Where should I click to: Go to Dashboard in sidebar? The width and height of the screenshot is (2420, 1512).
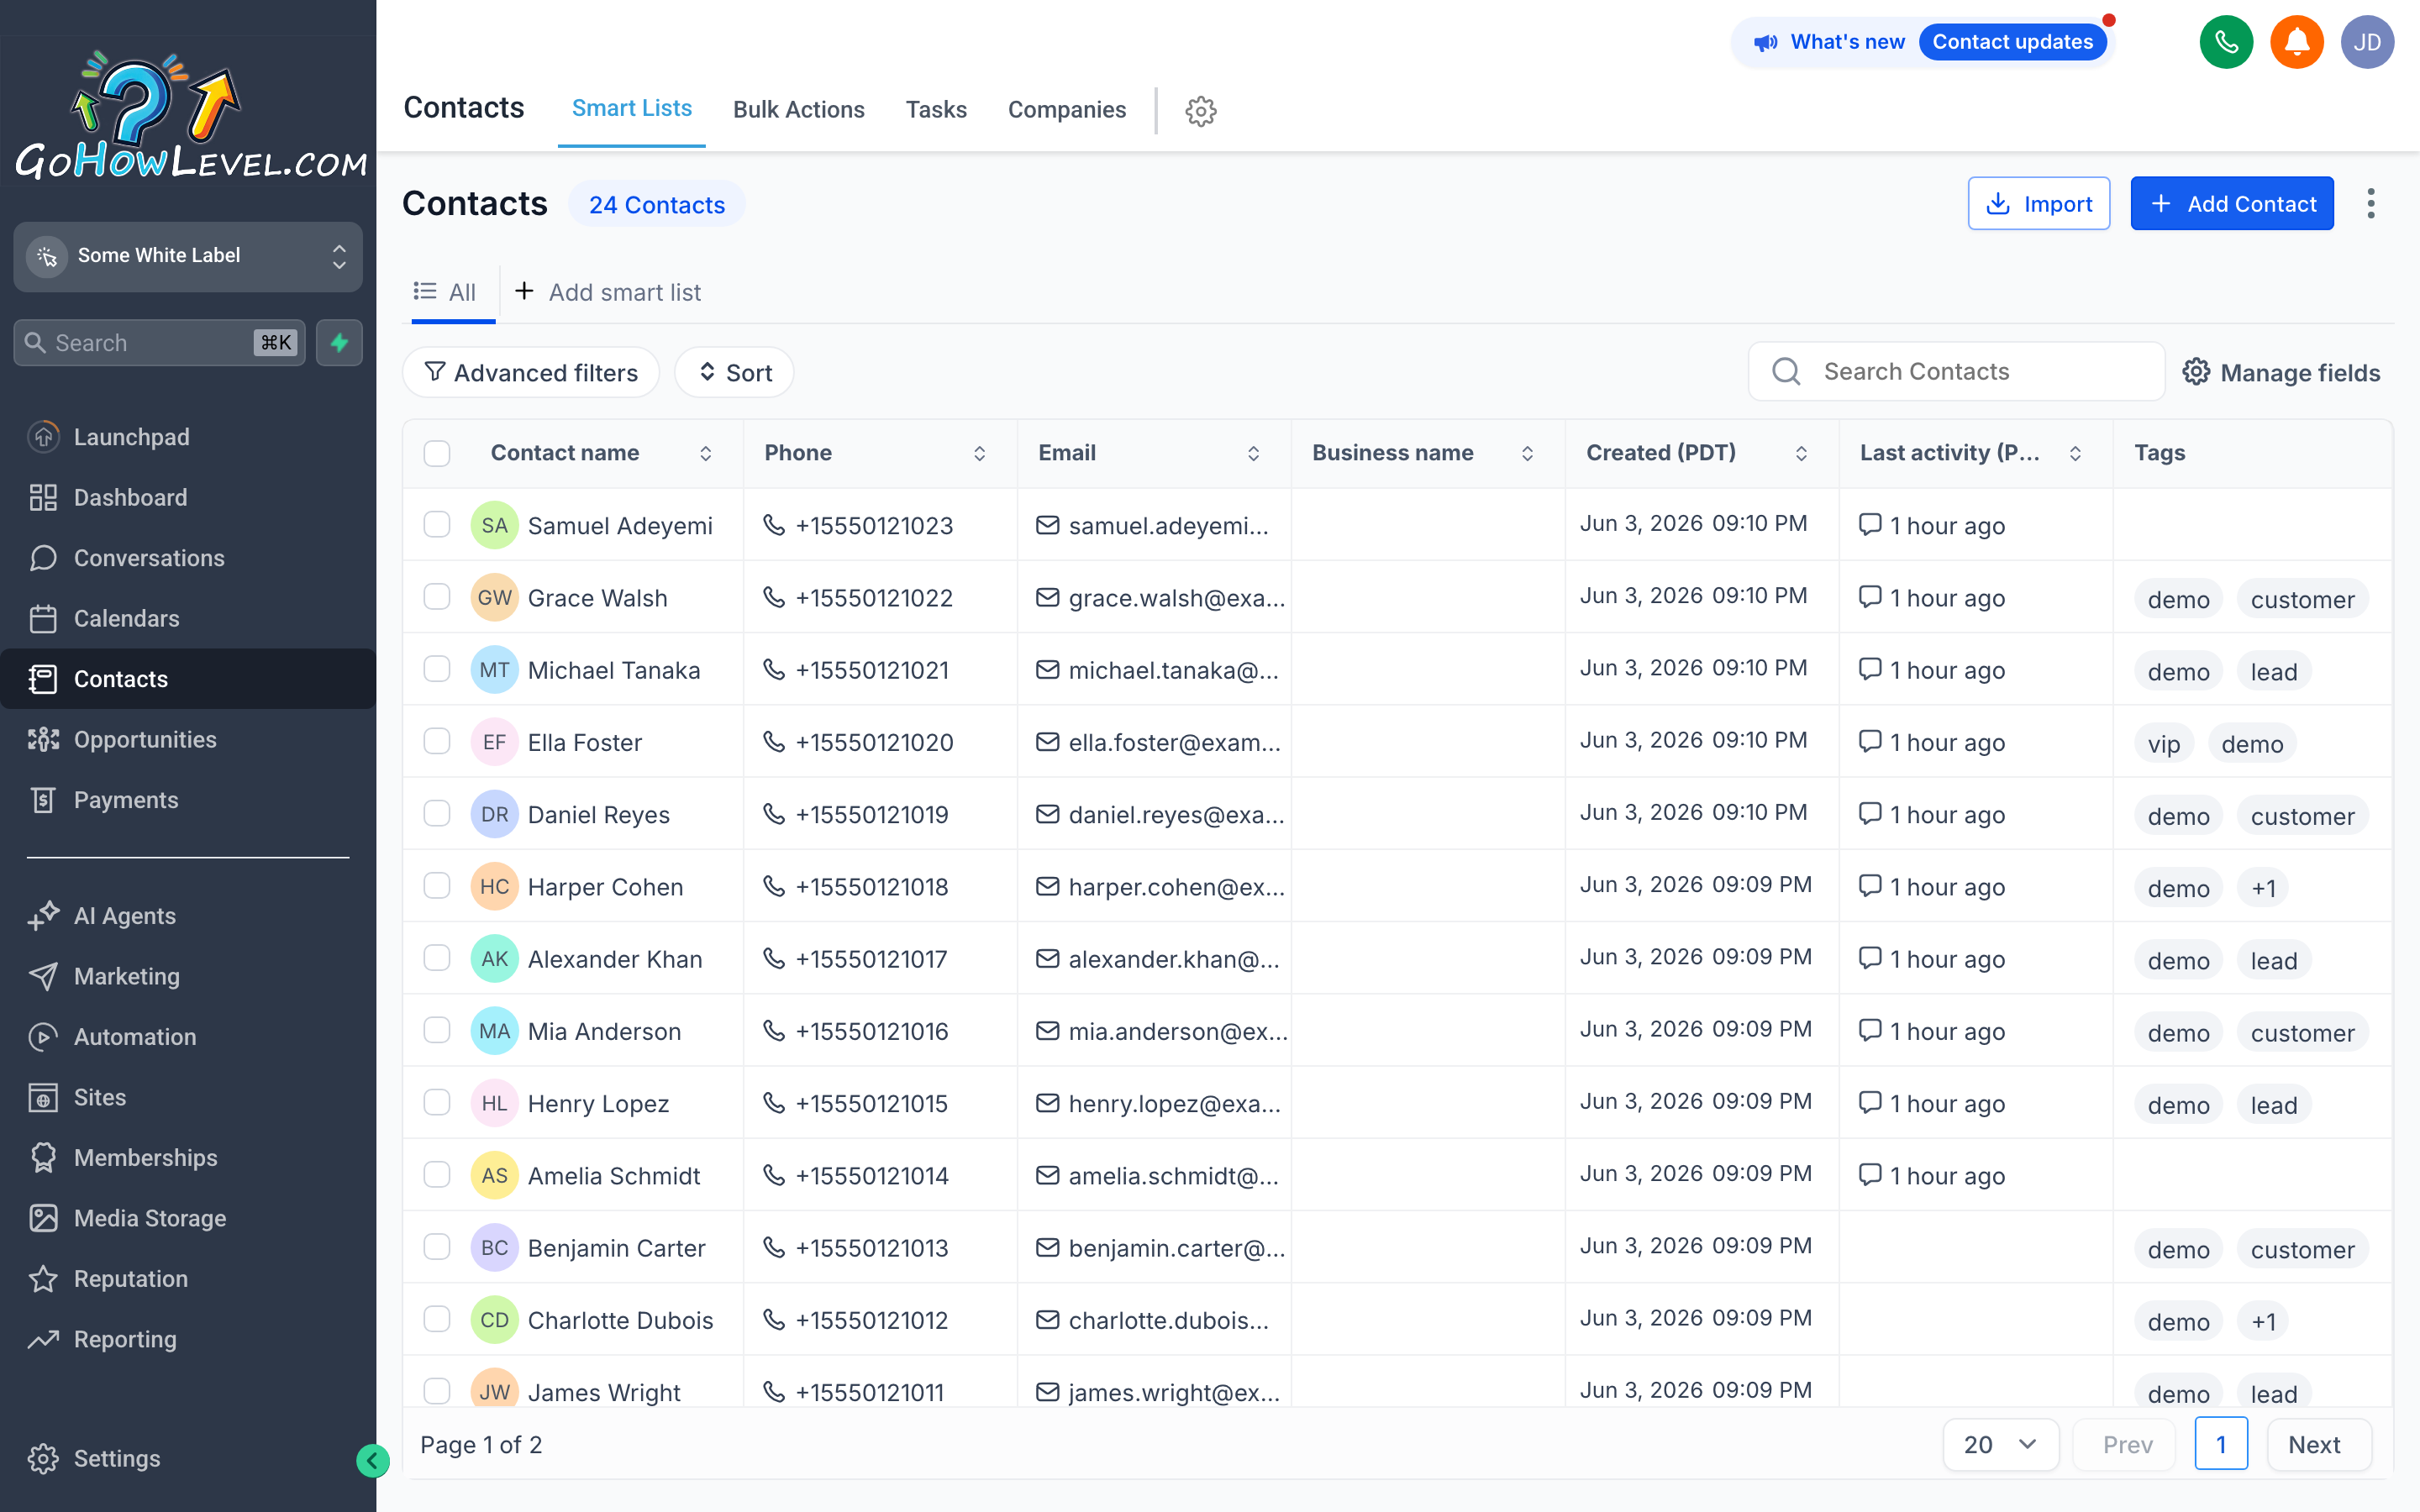click(188, 497)
